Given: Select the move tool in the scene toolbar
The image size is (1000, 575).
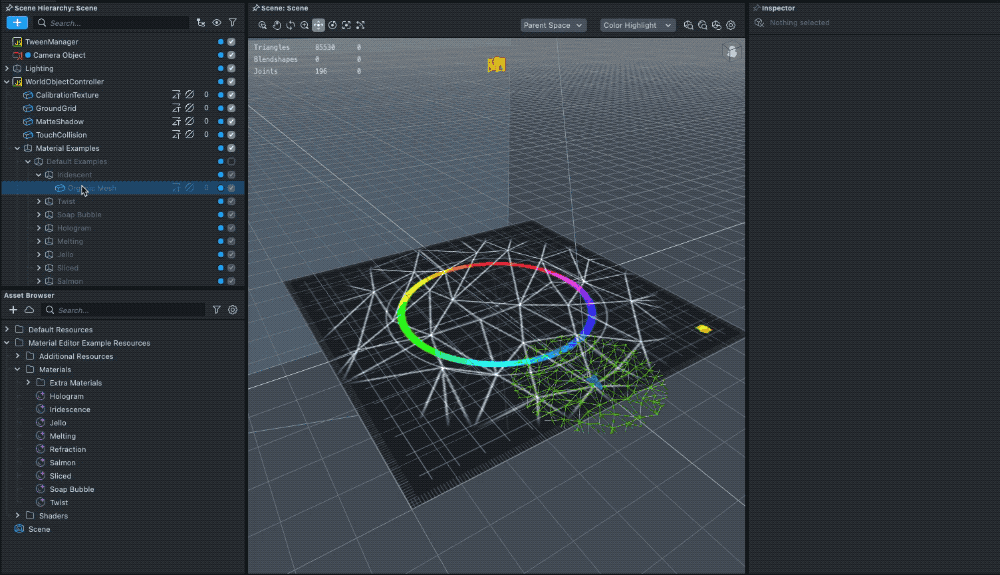Looking at the screenshot, I should [x=318, y=25].
